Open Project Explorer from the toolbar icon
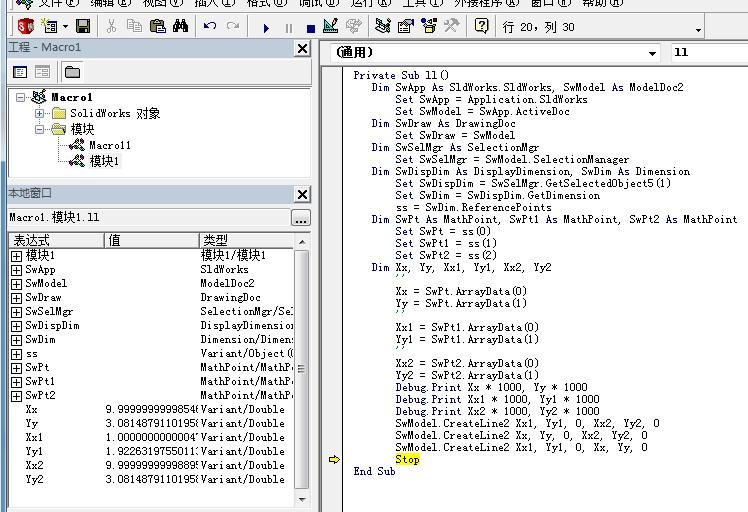The image size is (748, 512). click(x=383, y=26)
